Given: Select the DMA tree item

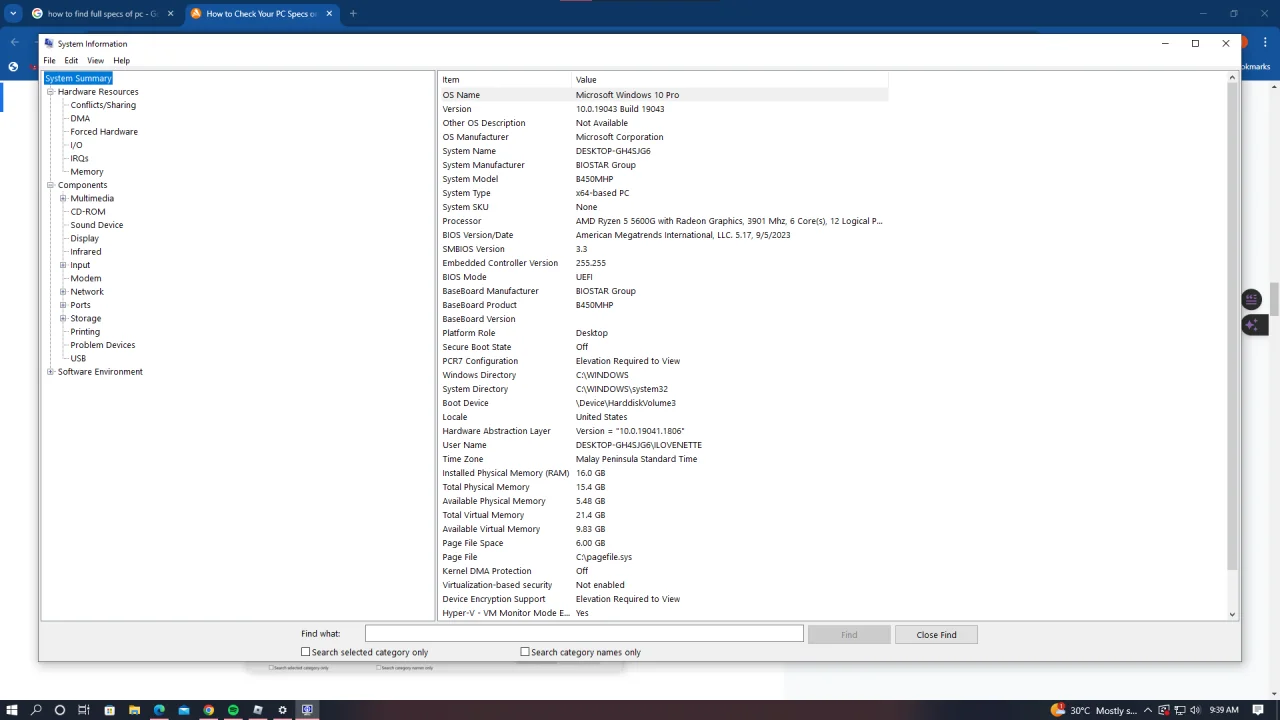Looking at the screenshot, I should [80, 118].
